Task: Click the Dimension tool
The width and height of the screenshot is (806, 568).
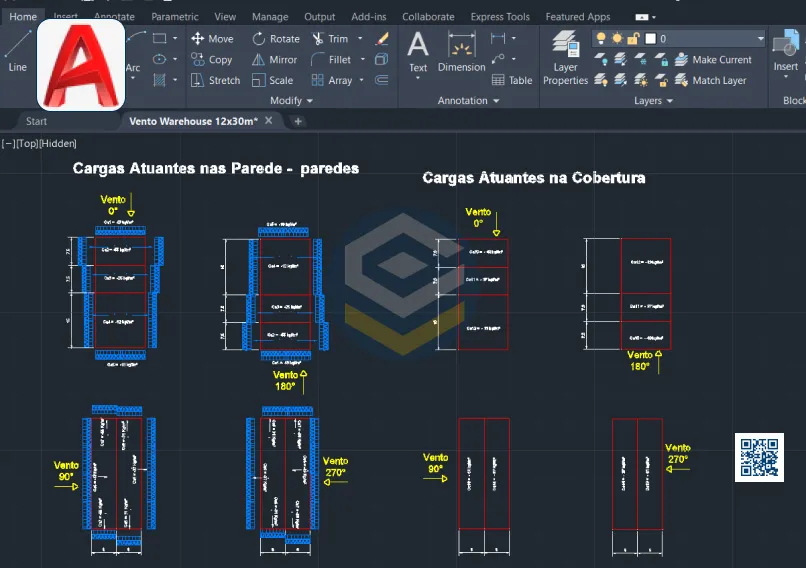Action: pos(461,52)
